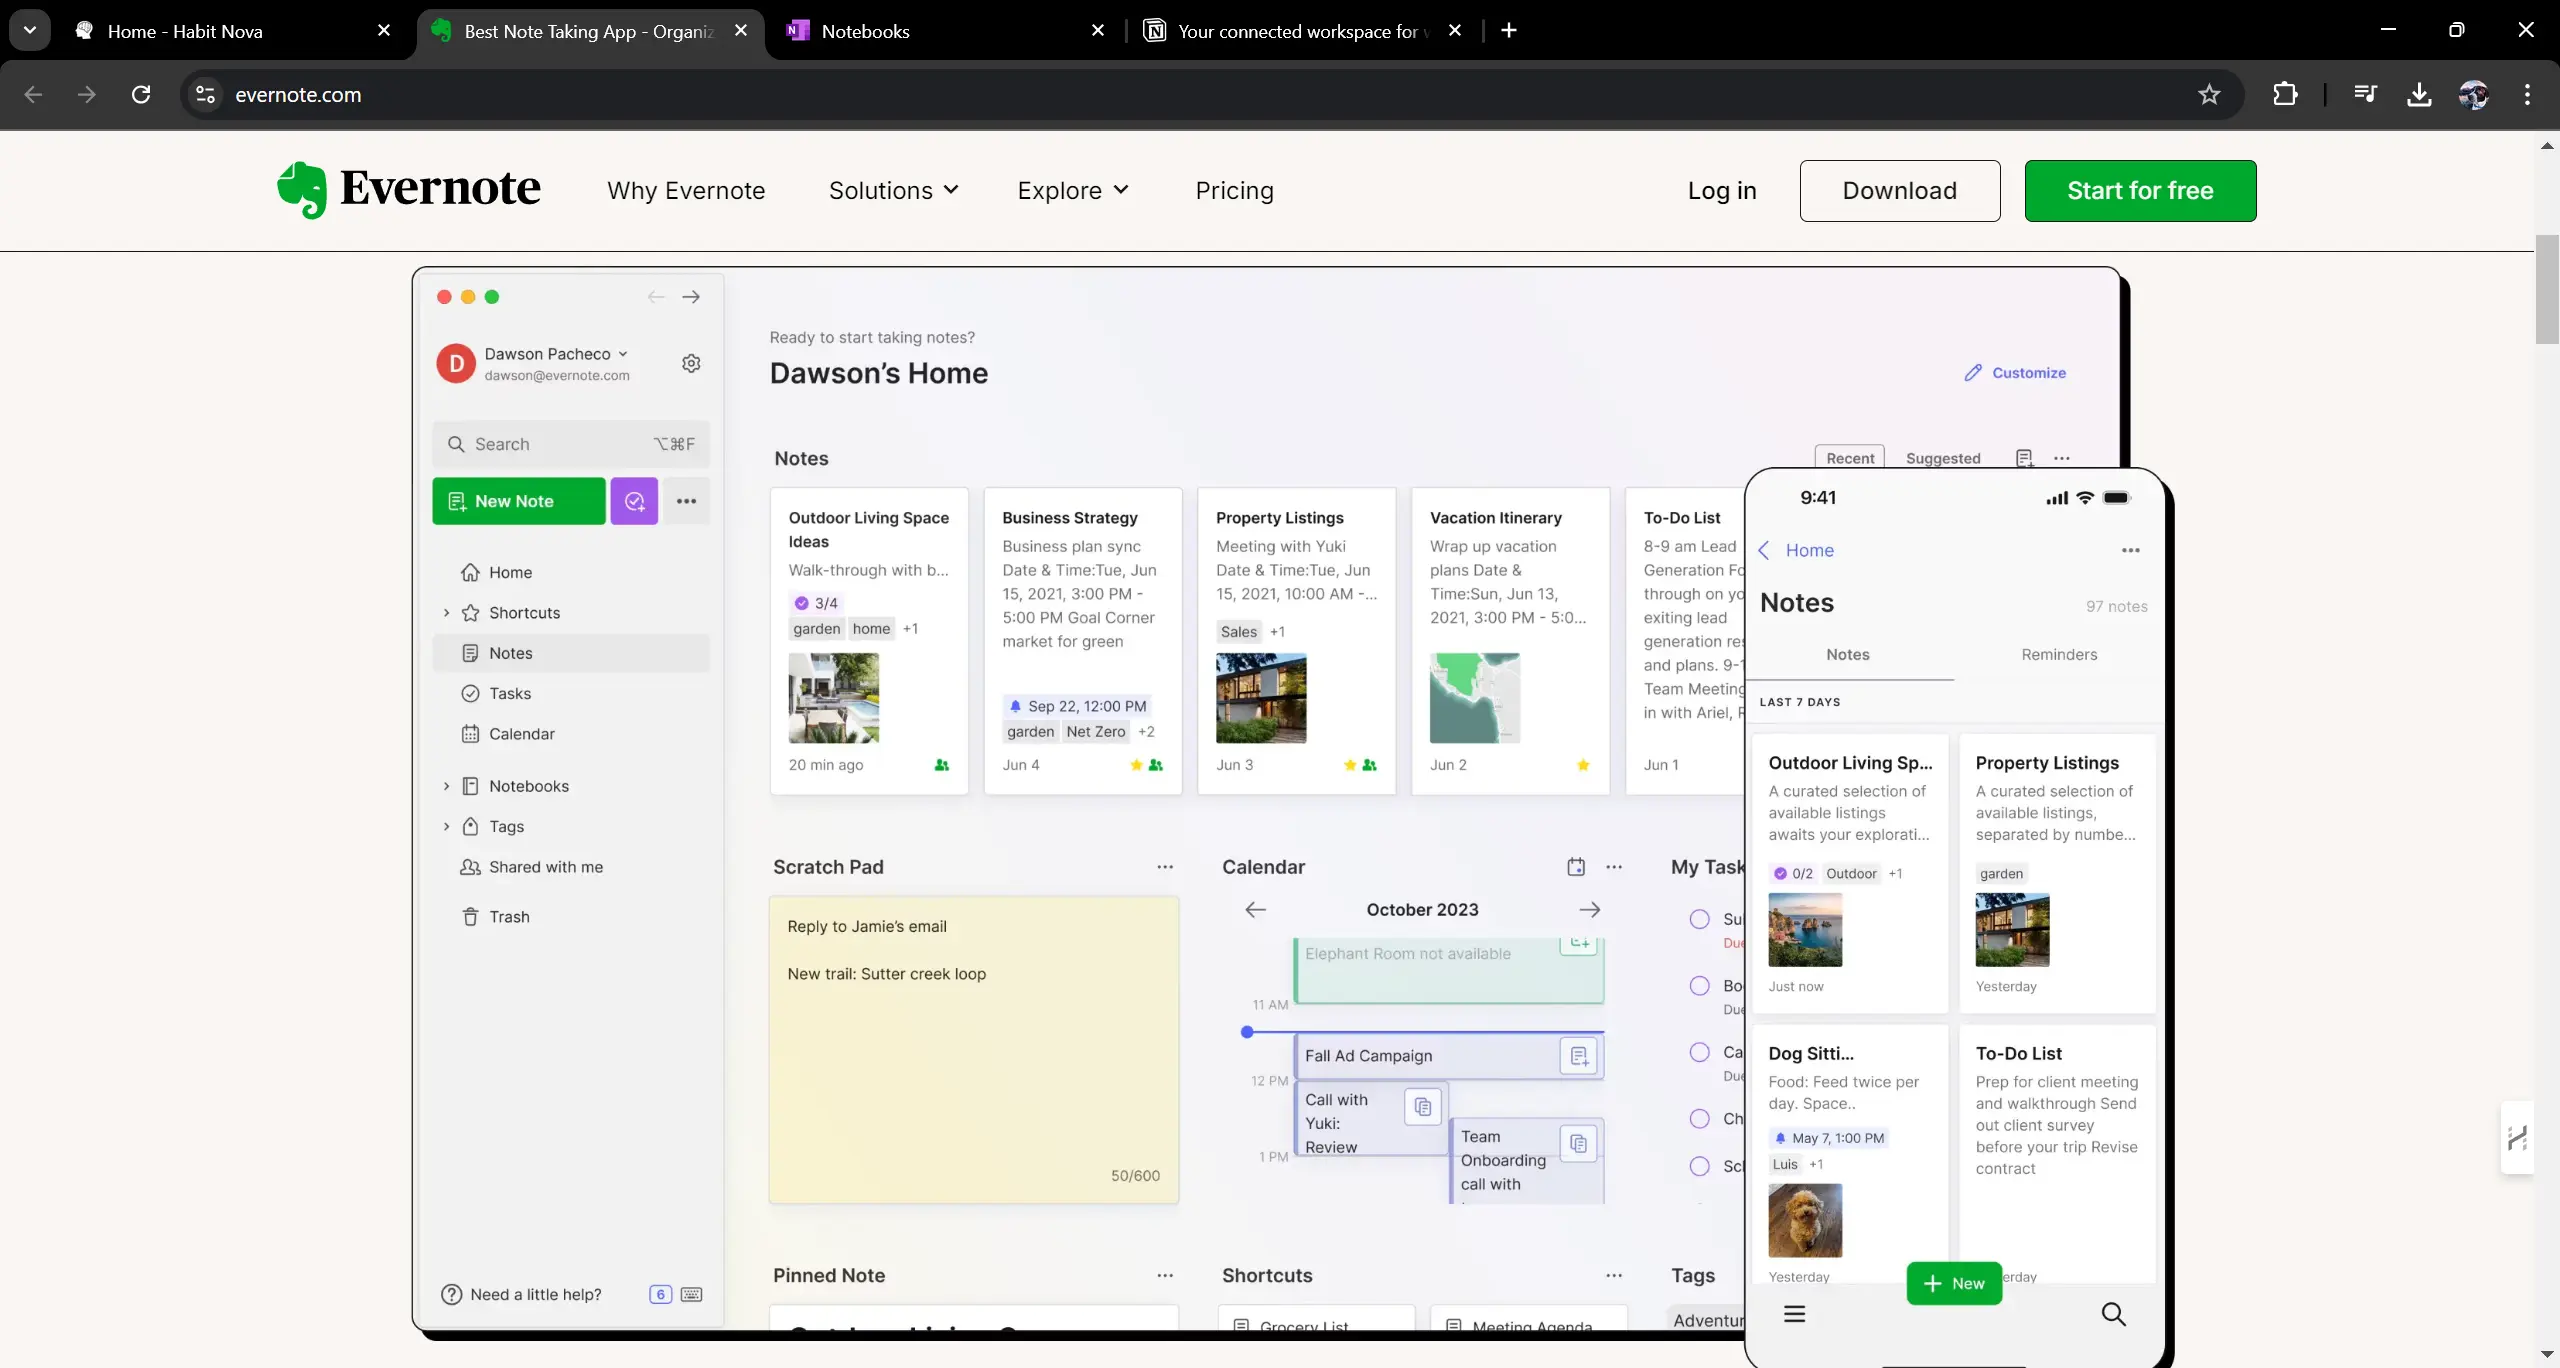The image size is (2560, 1368).
Task: Click the Start for free button
Action: point(2140,190)
